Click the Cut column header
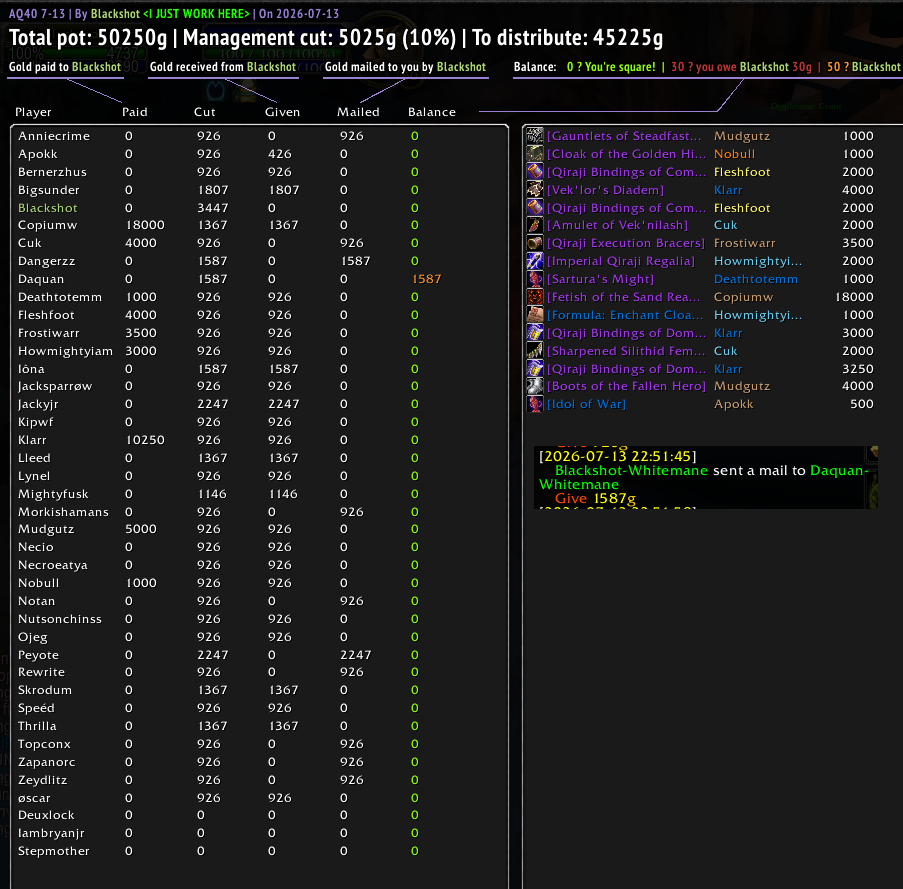The image size is (903, 889). pyautogui.click(x=204, y=112)
